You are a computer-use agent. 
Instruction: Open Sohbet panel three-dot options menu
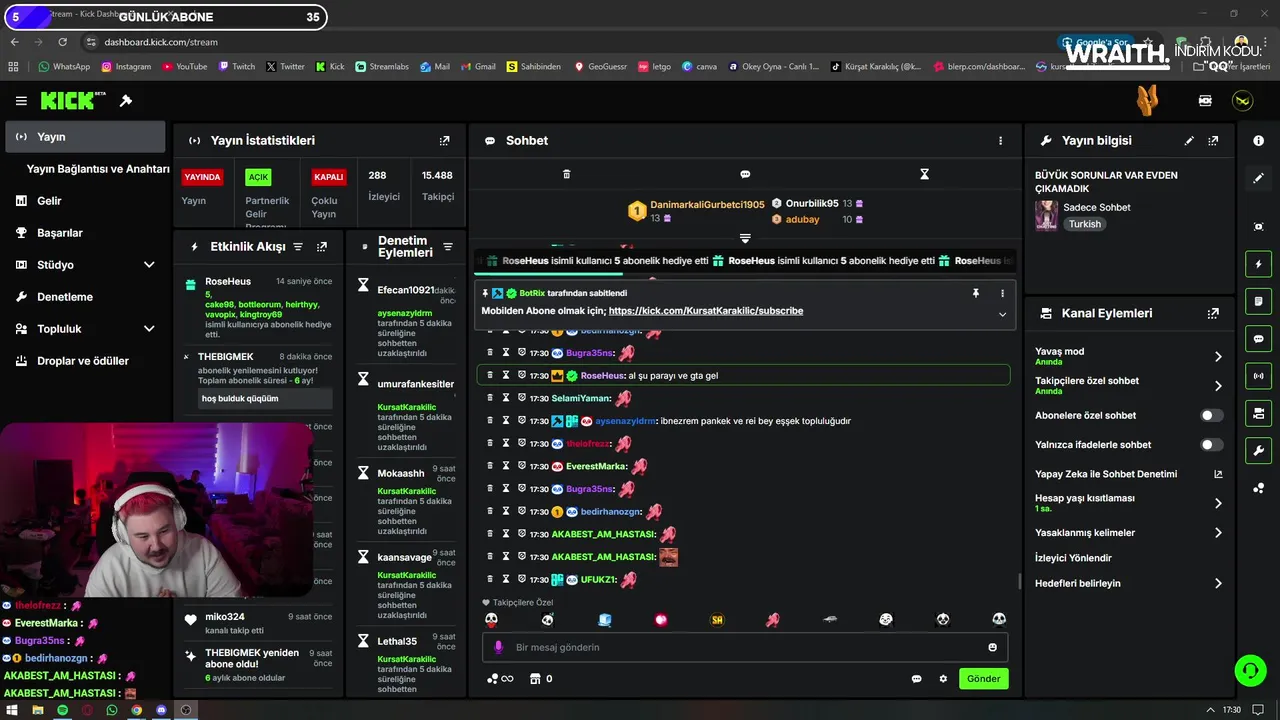(1000, 141)
